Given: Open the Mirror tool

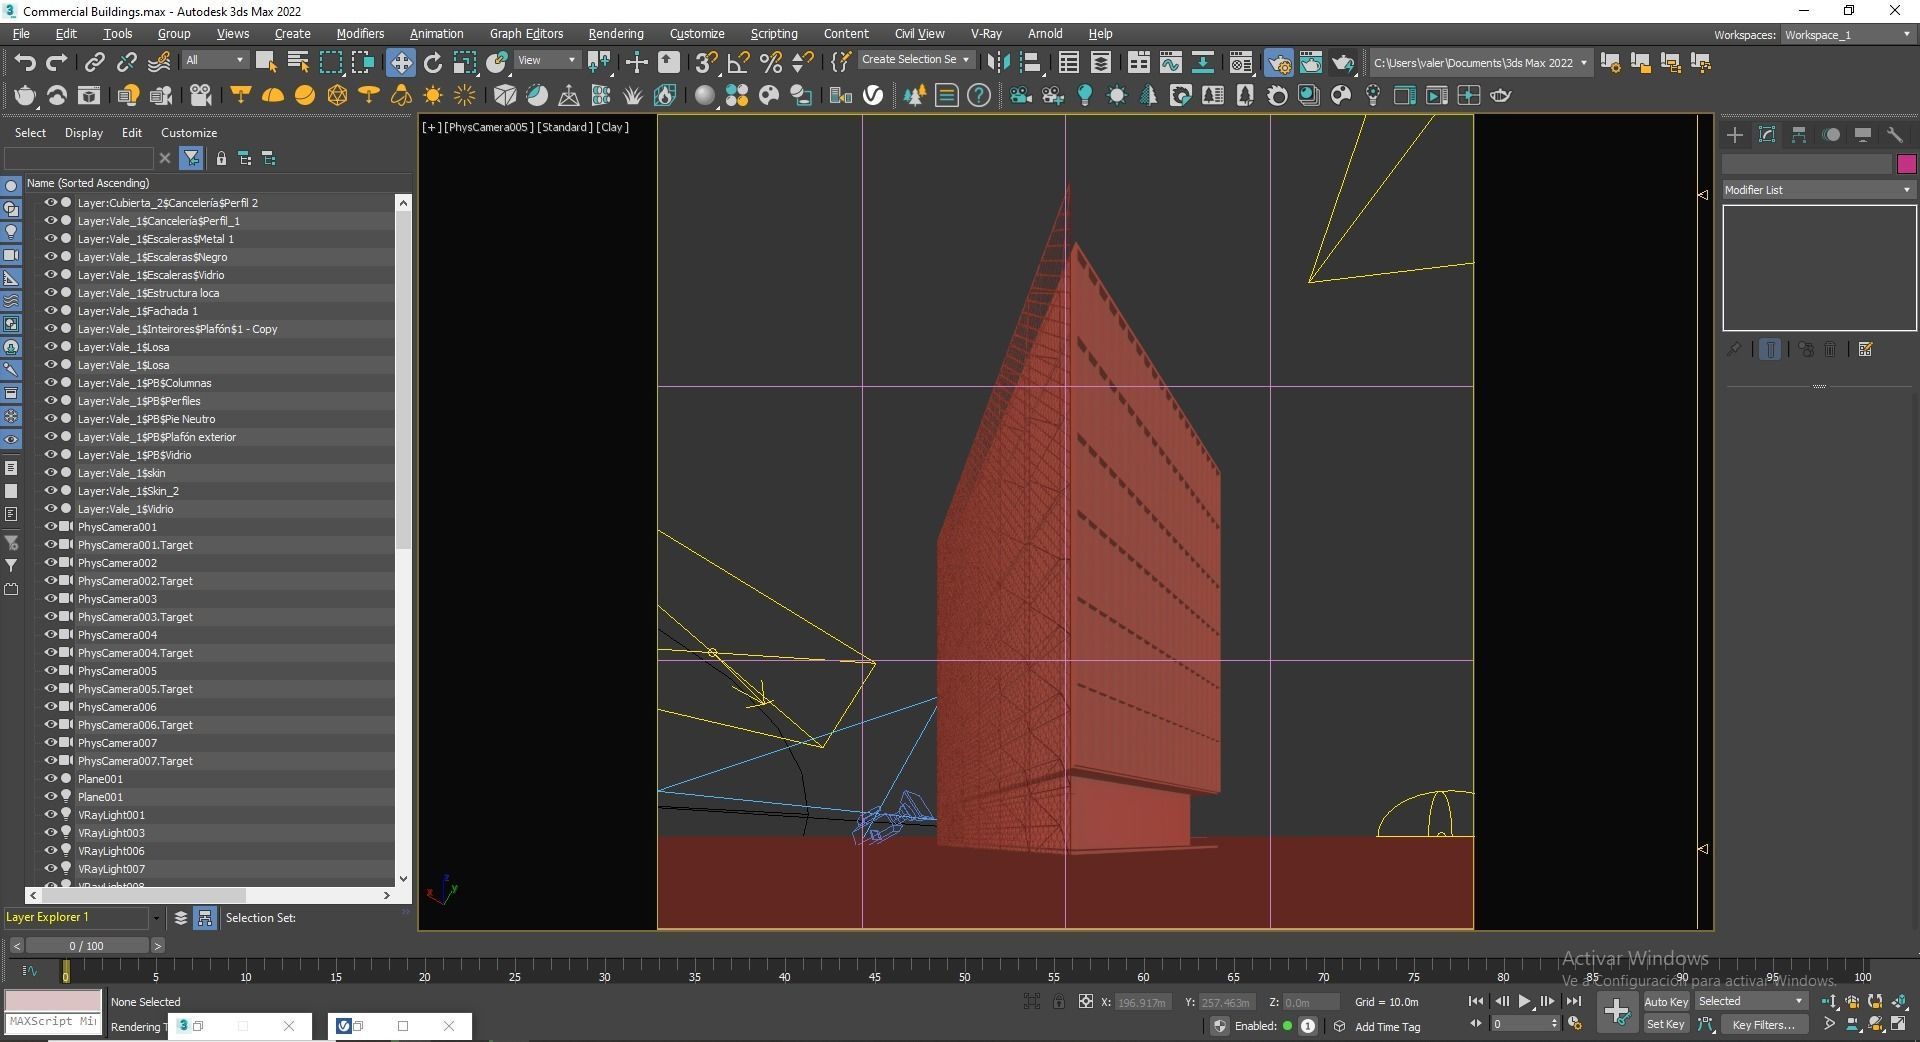Looking at the screenshot, I should coord(998,63).
